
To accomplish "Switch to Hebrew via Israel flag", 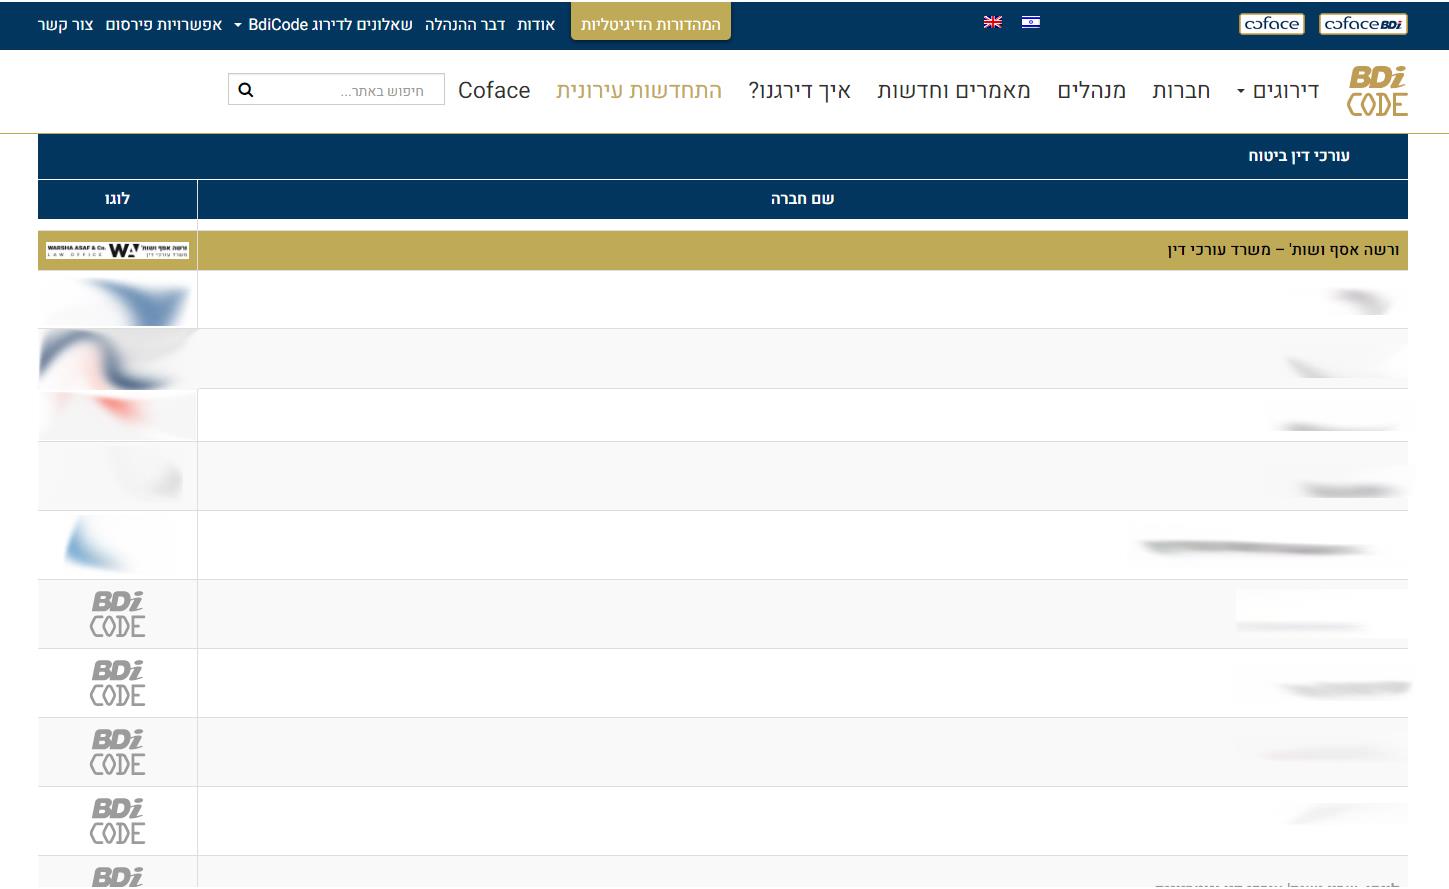I will 1031,22.
